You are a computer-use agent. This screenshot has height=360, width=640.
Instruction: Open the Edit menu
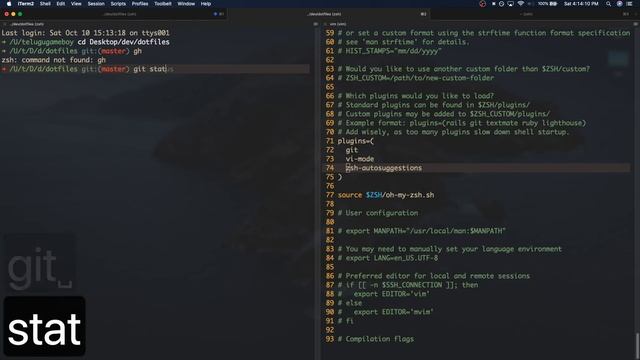tap(61, 4)
